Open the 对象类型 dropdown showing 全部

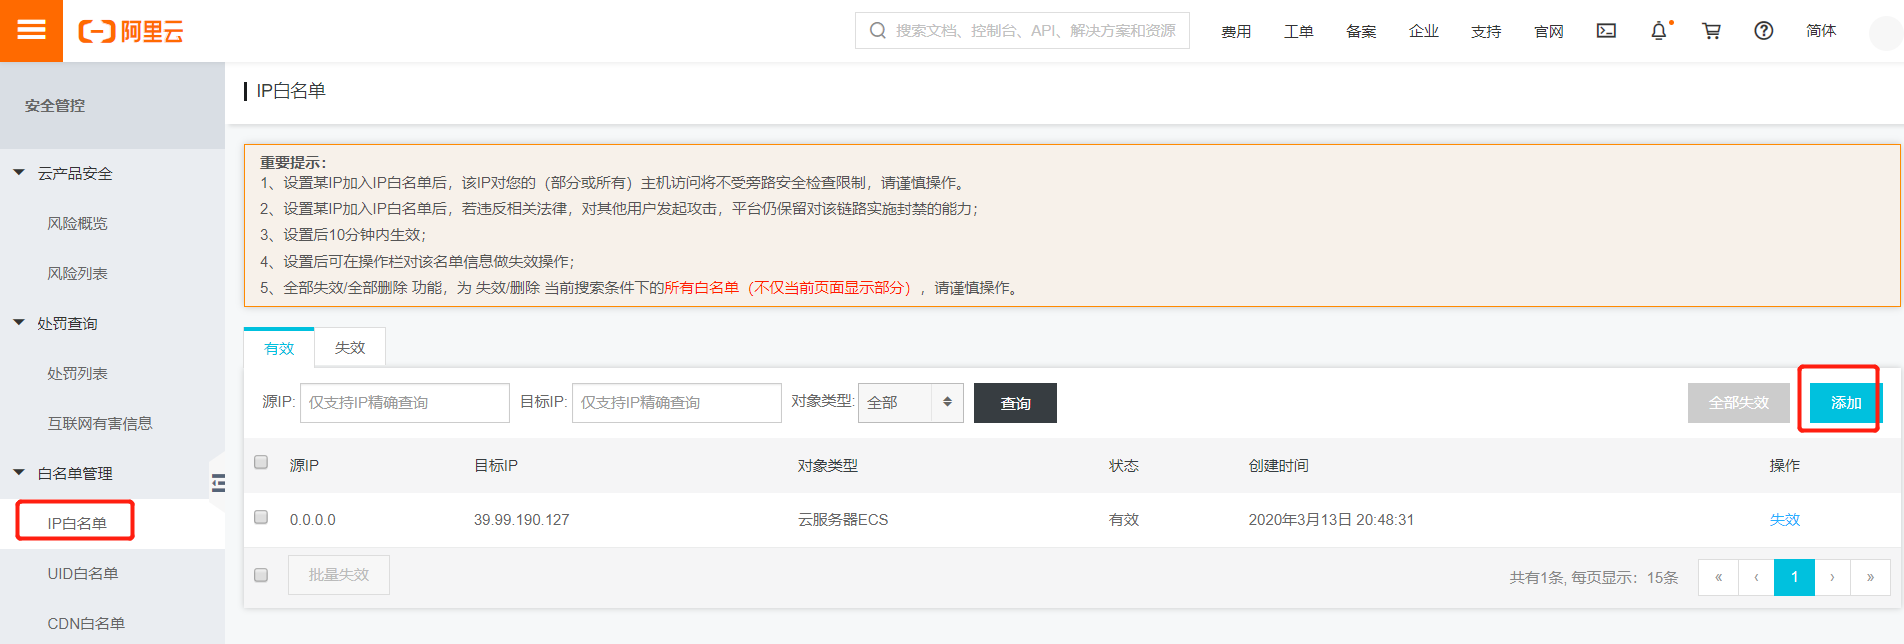(x=911, y=402)
